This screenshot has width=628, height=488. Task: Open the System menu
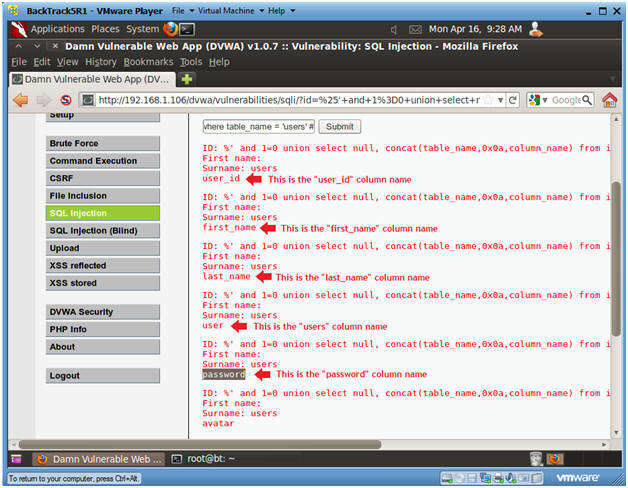click(x=143, y=29)
